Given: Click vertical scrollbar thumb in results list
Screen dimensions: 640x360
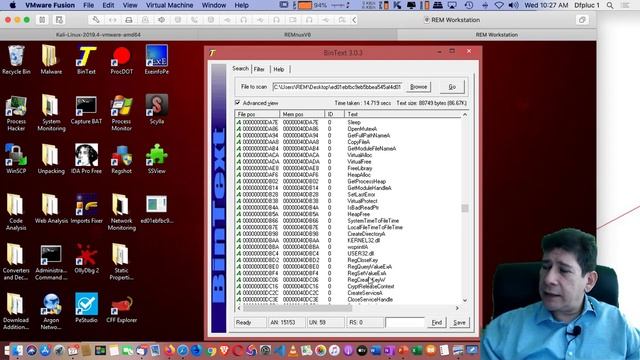Looking at the screenshot, I should 464,208.
